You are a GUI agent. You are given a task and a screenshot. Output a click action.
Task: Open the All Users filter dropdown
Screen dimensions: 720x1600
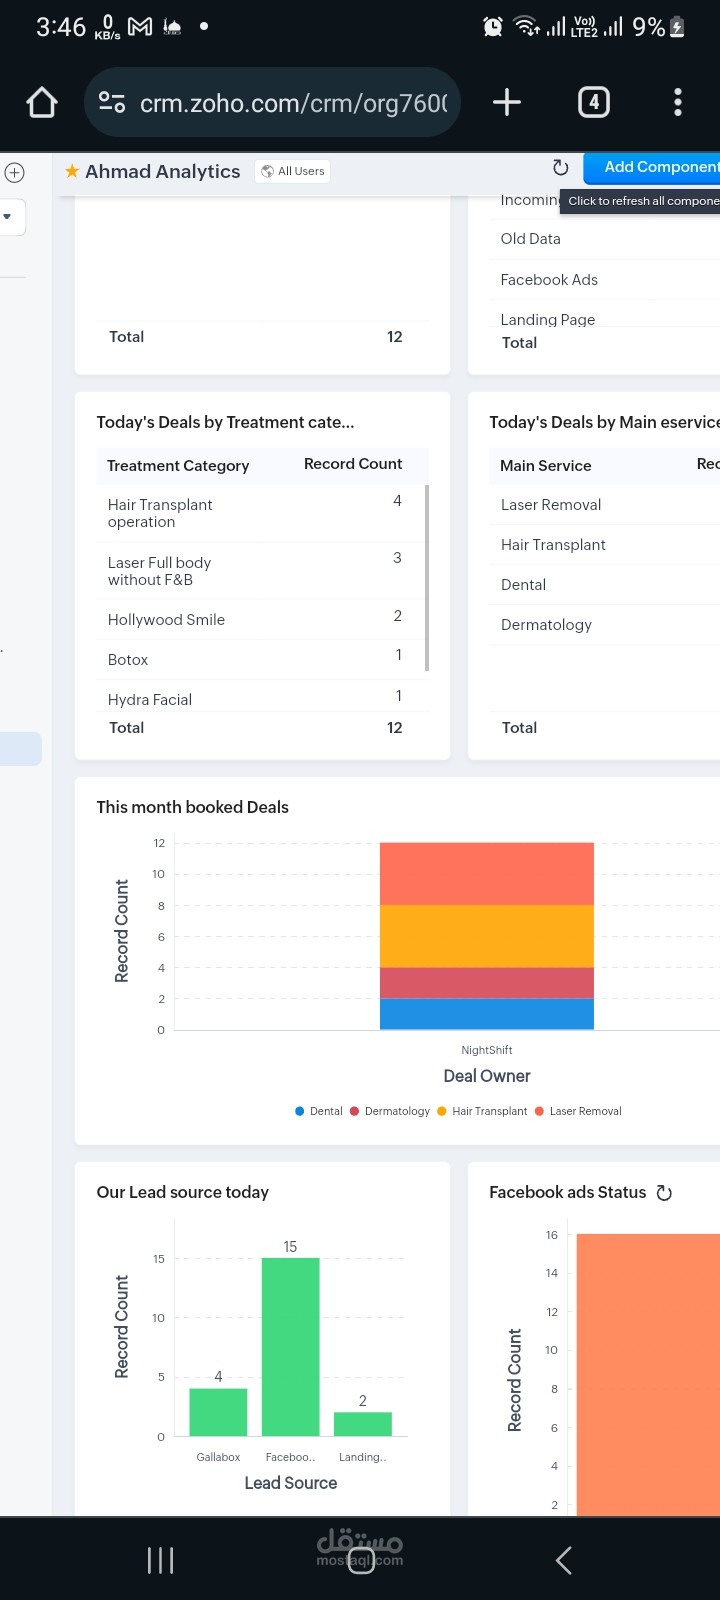[x=293, y=171]
